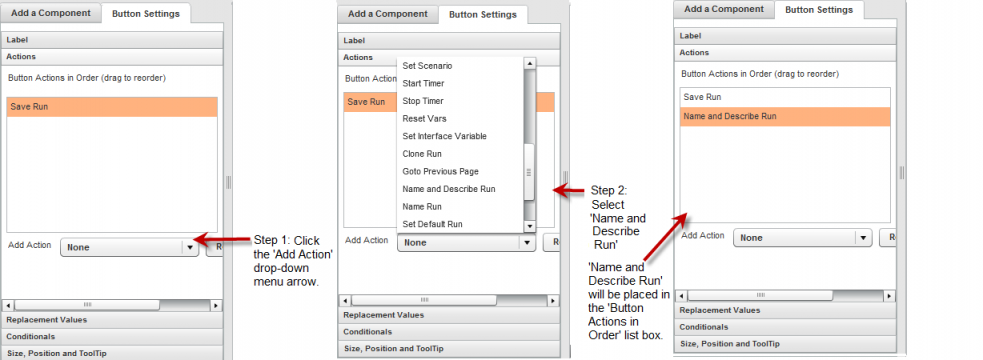Select Button Settings tab in right panel
Image resolution: width=983 pixels, height=360 pixels.
tap(819, 9)
